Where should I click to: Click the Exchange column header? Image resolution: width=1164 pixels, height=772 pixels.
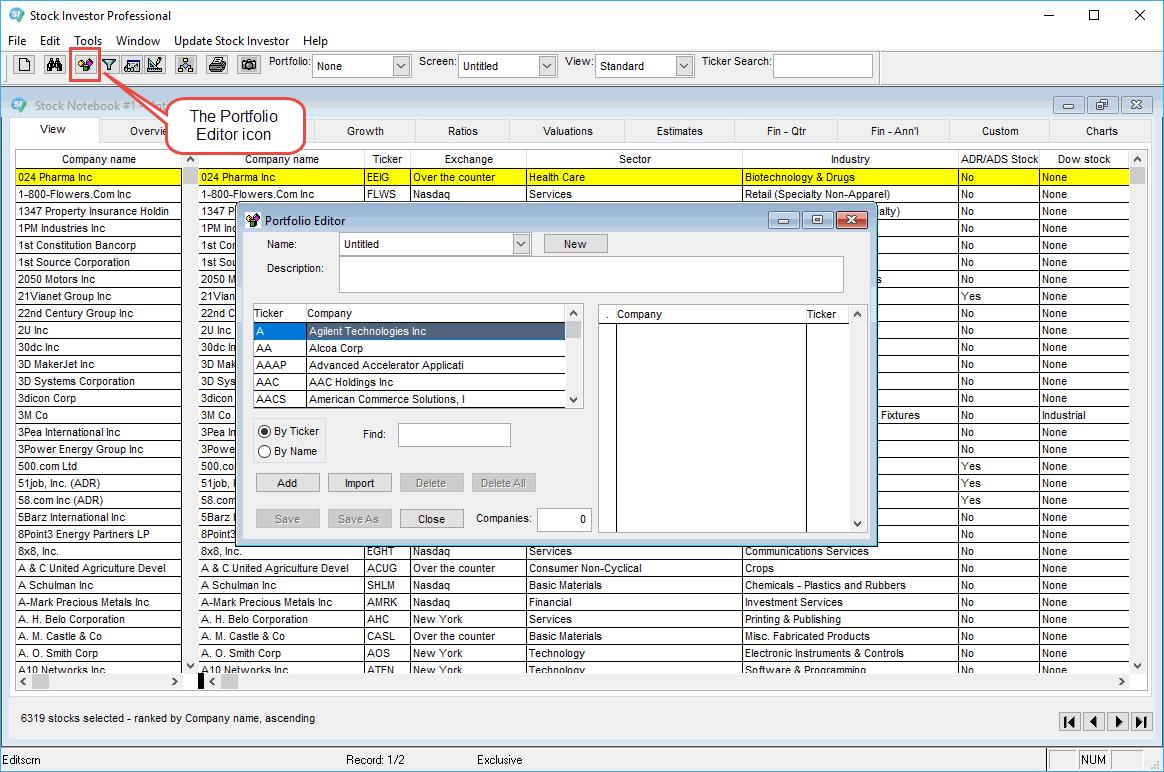(x=468, y=159)
